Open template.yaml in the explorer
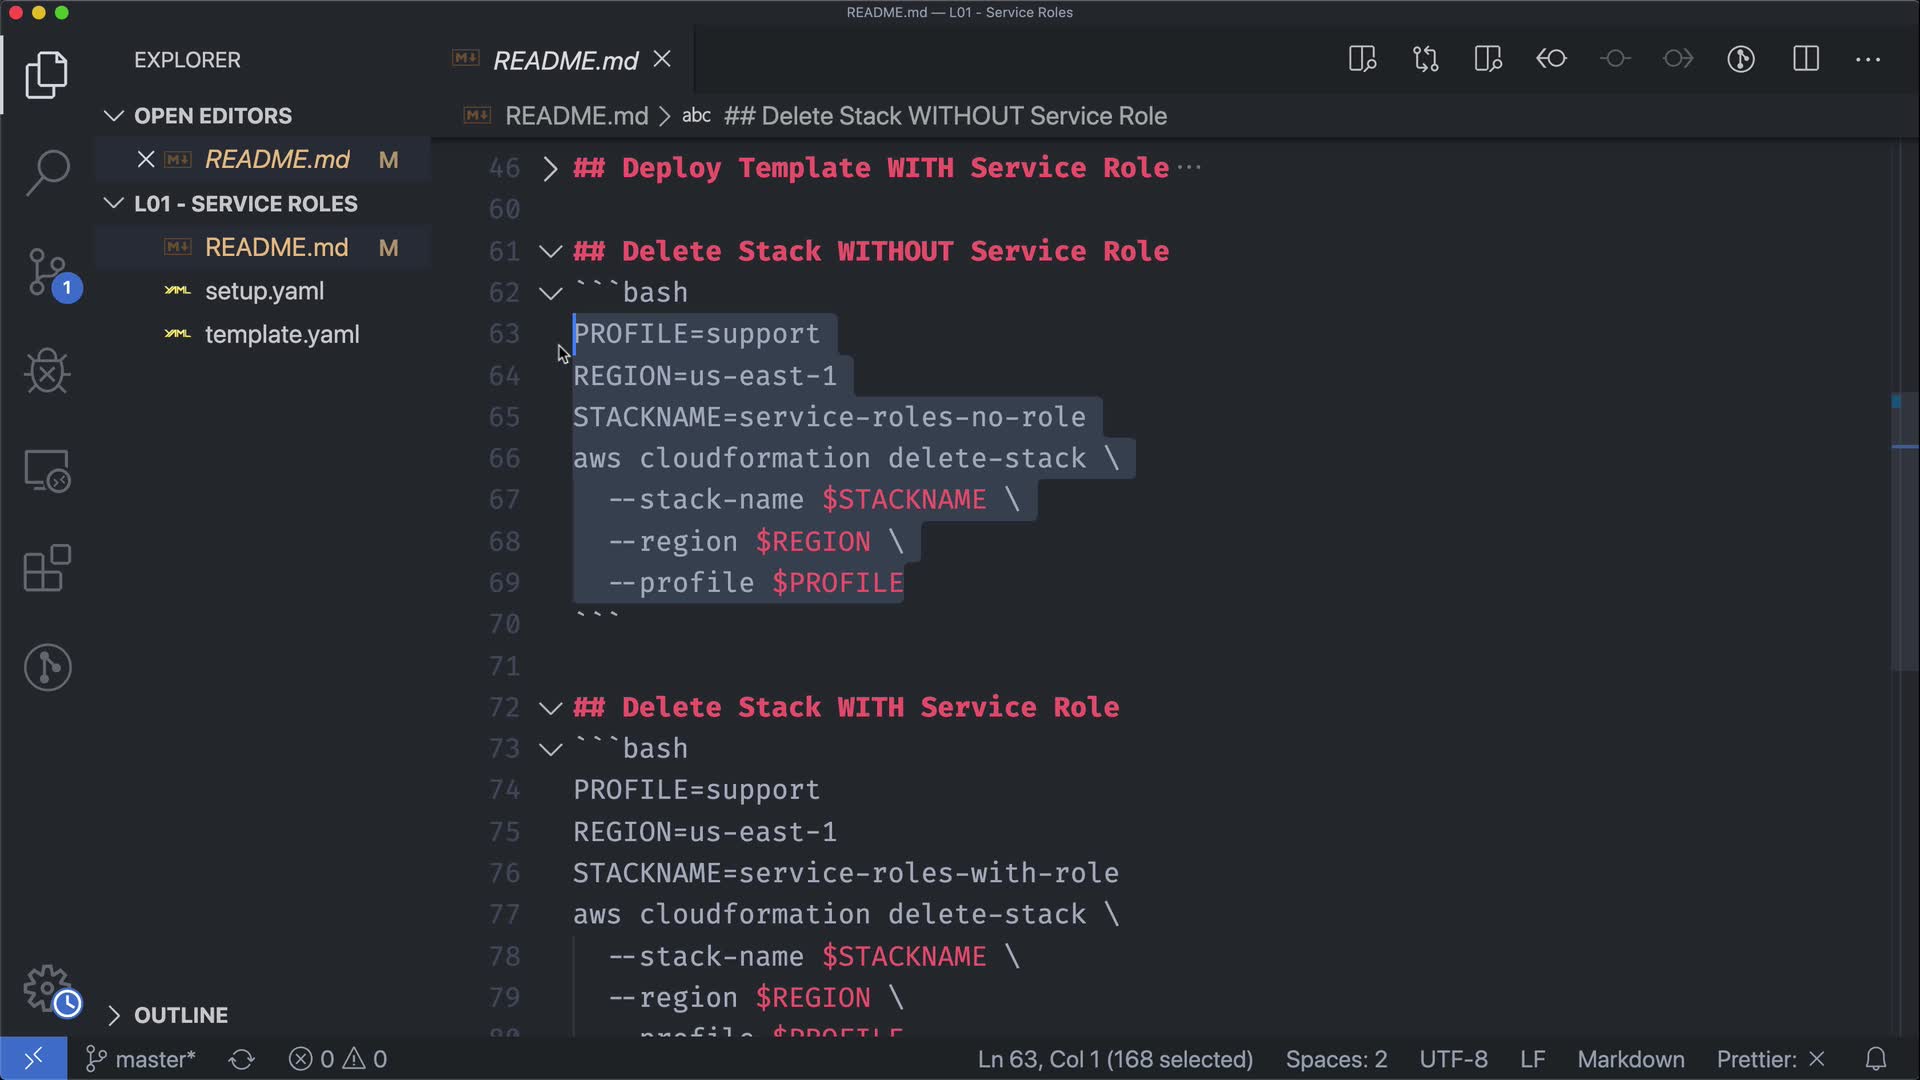1920x1080 pixels. pos(281,334)
